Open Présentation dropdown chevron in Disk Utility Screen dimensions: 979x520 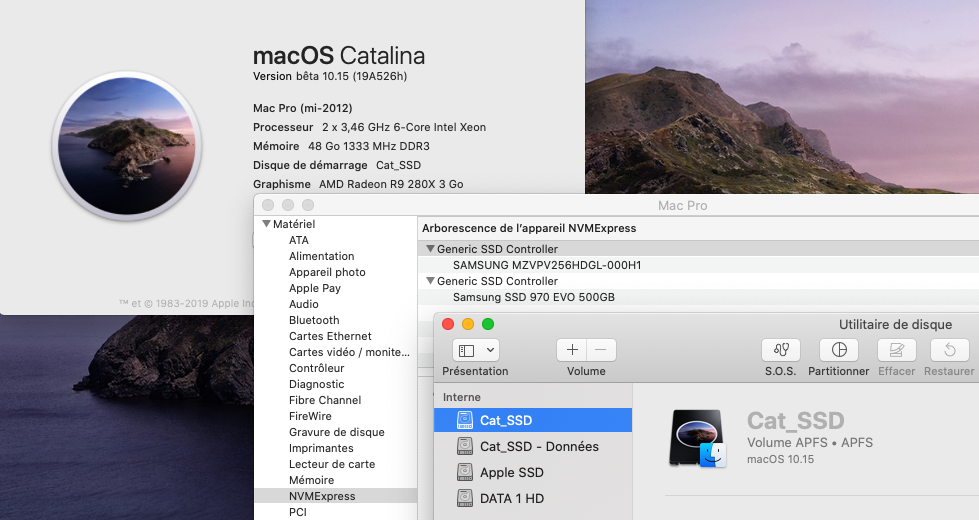(x=491, y=350)
